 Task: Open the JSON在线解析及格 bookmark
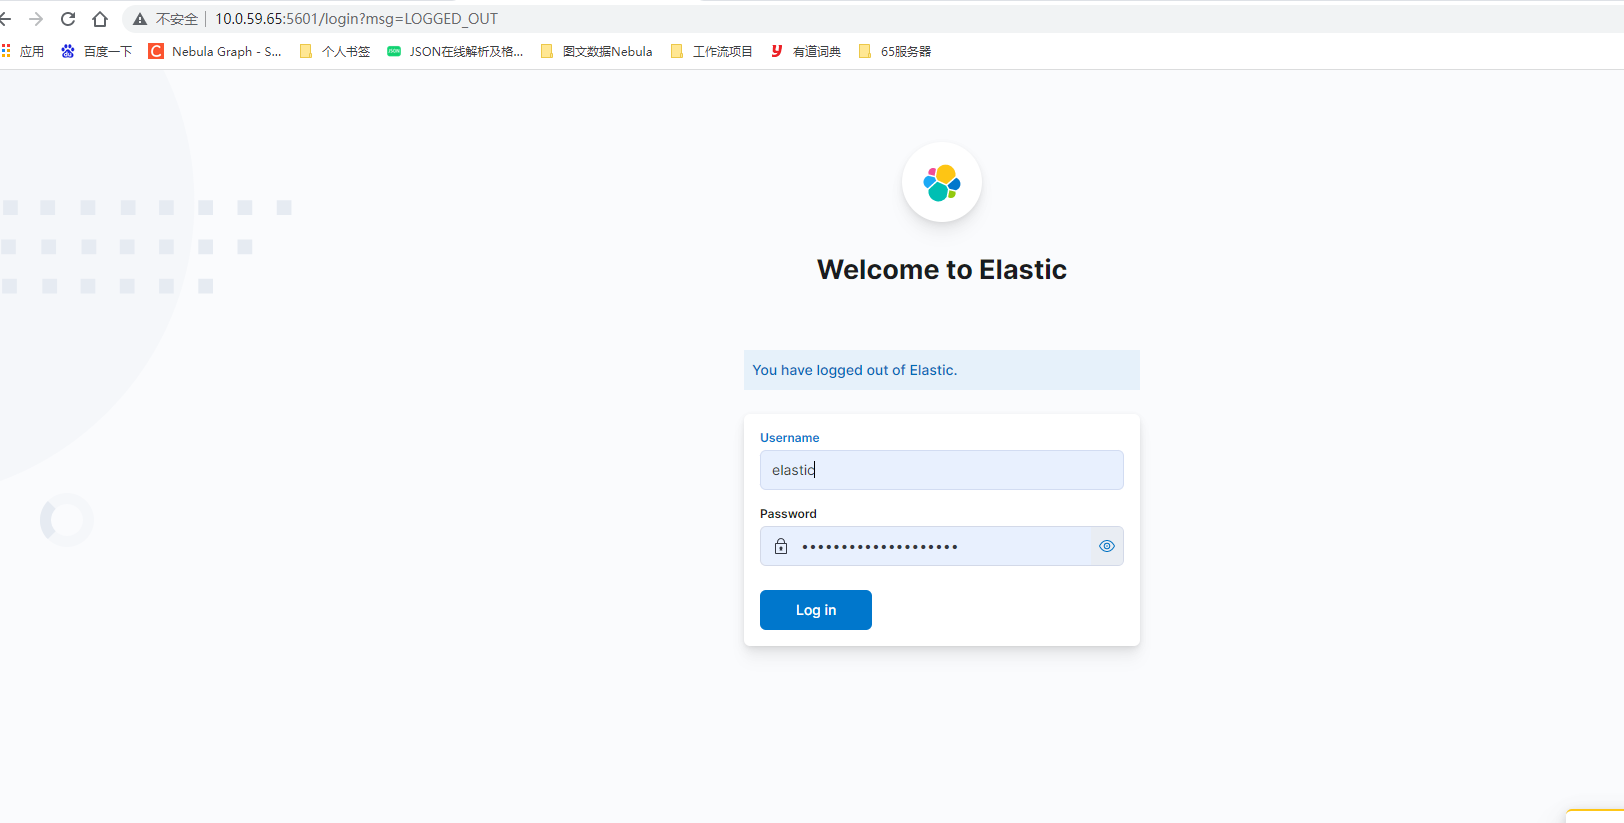click(x=455, y=51)
